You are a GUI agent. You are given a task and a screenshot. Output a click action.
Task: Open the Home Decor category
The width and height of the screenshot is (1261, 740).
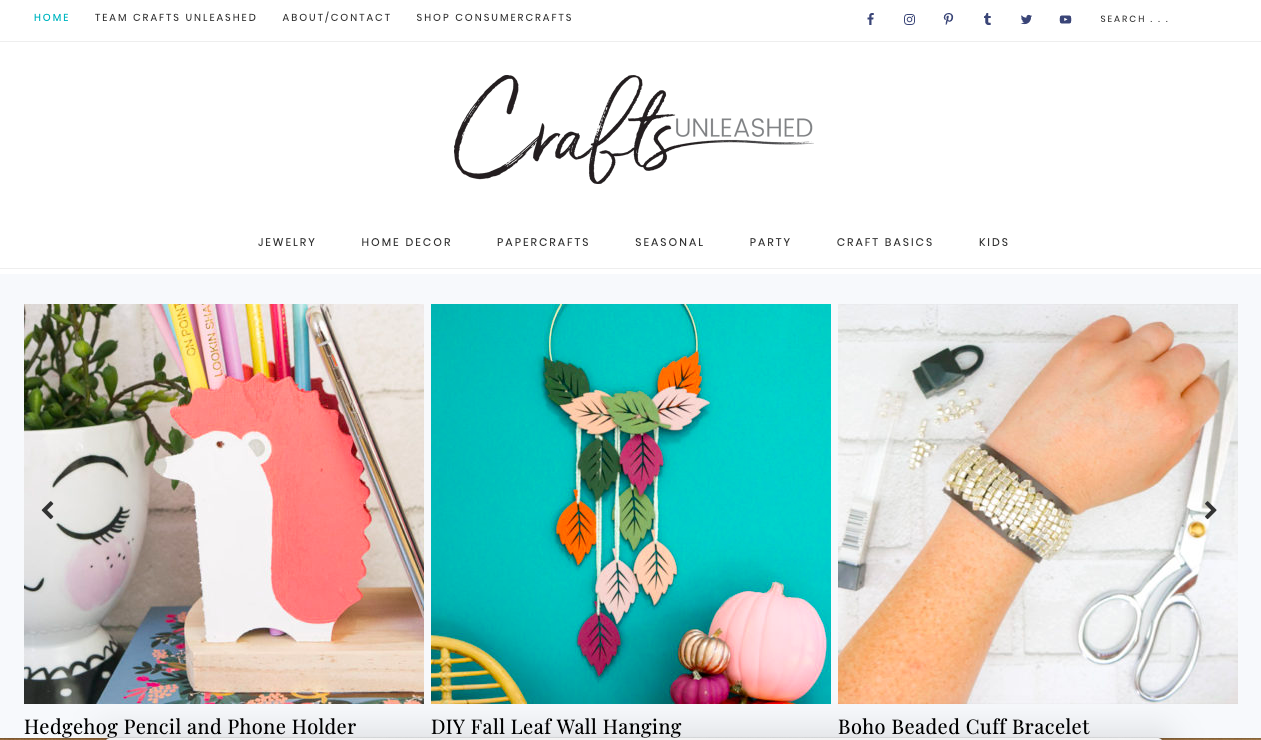[407, 242]
